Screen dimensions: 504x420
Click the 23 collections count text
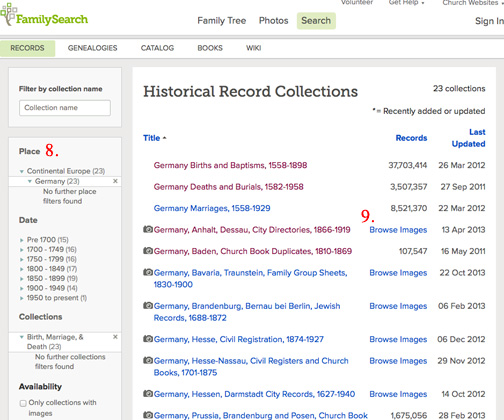click(459, 89)
